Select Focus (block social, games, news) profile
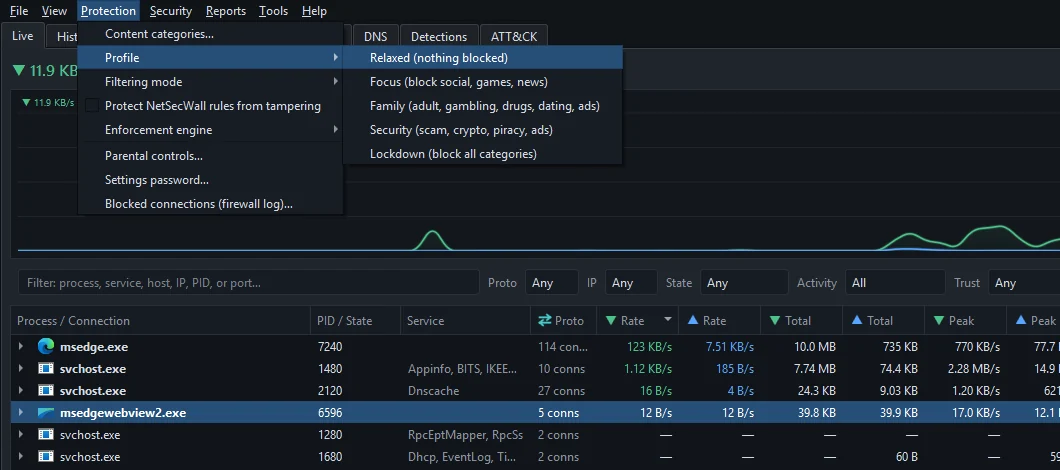Image resolution: width=1060 pixels, height=470 pixels. tap(483, 82)
